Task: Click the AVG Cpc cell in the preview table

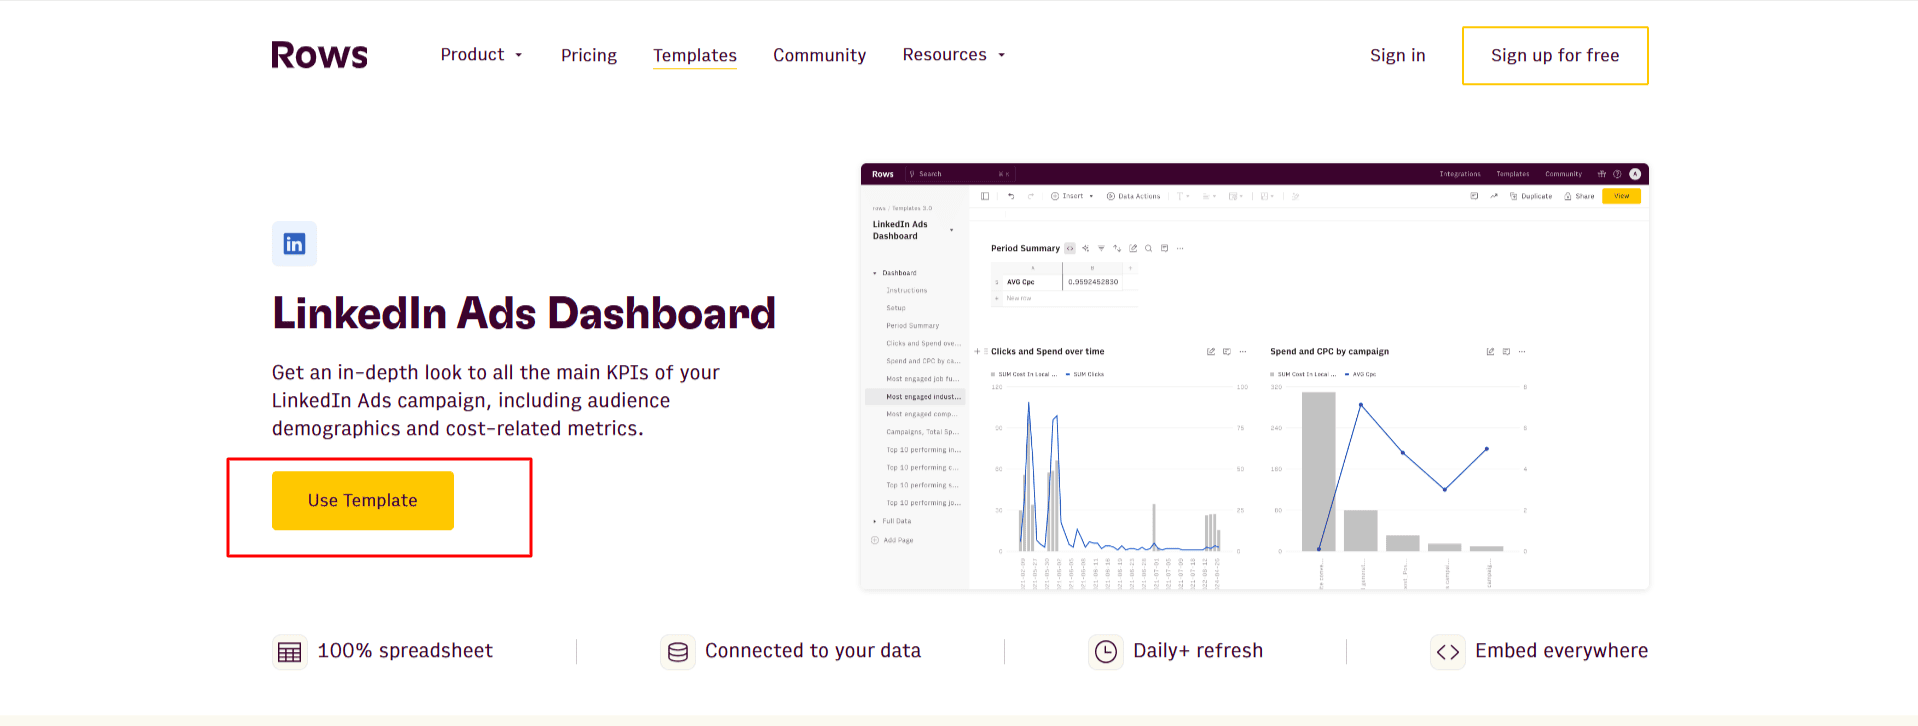Action: pos(1032,282)
